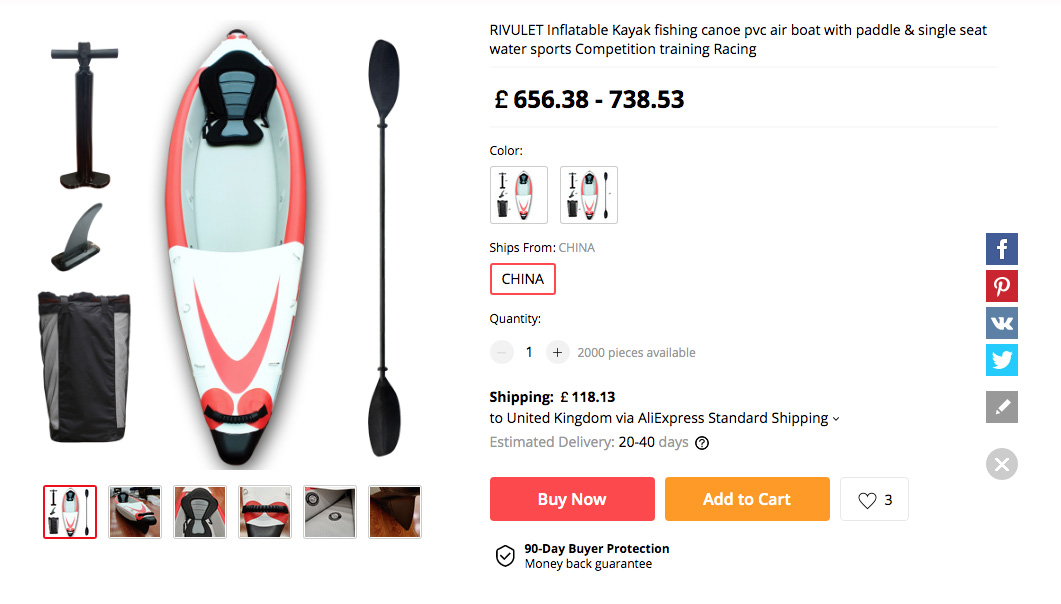Viewport: 1061px width, 604px height.
Task: Expand the AliExpress Standard Shipping dropdown
Action: (836, 419)
